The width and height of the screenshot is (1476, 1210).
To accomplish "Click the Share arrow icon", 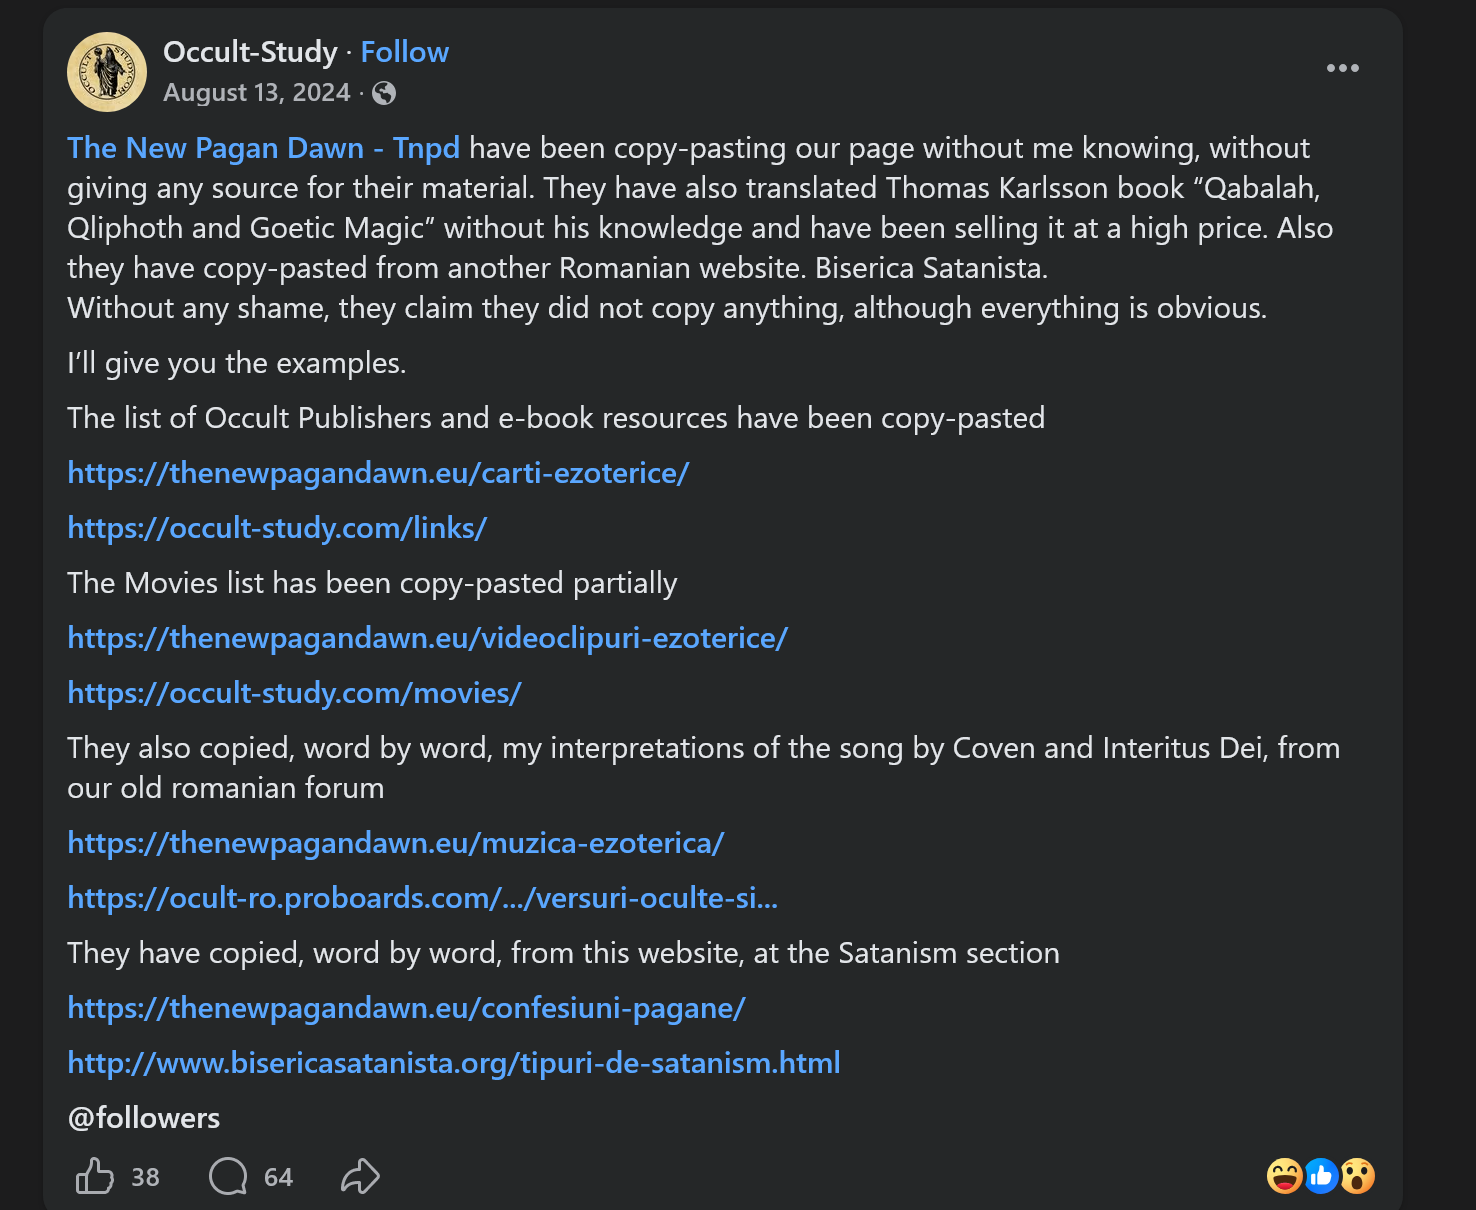I will [360, 1176].
